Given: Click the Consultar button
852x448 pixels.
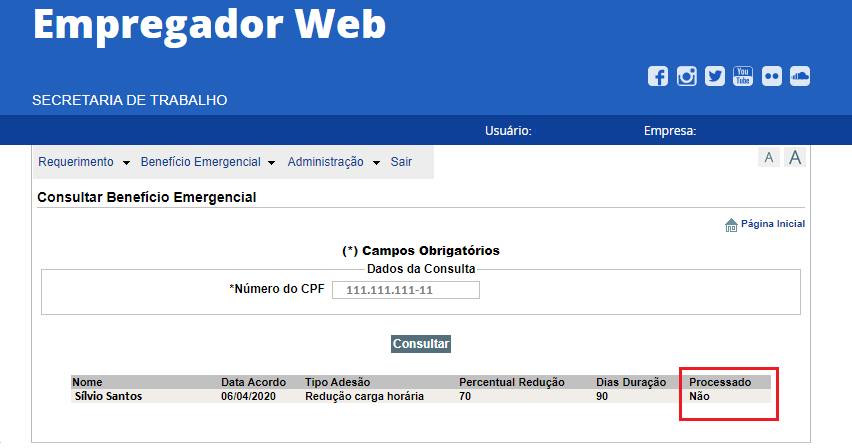Looking at the screenshot, I should coord(421,344).
